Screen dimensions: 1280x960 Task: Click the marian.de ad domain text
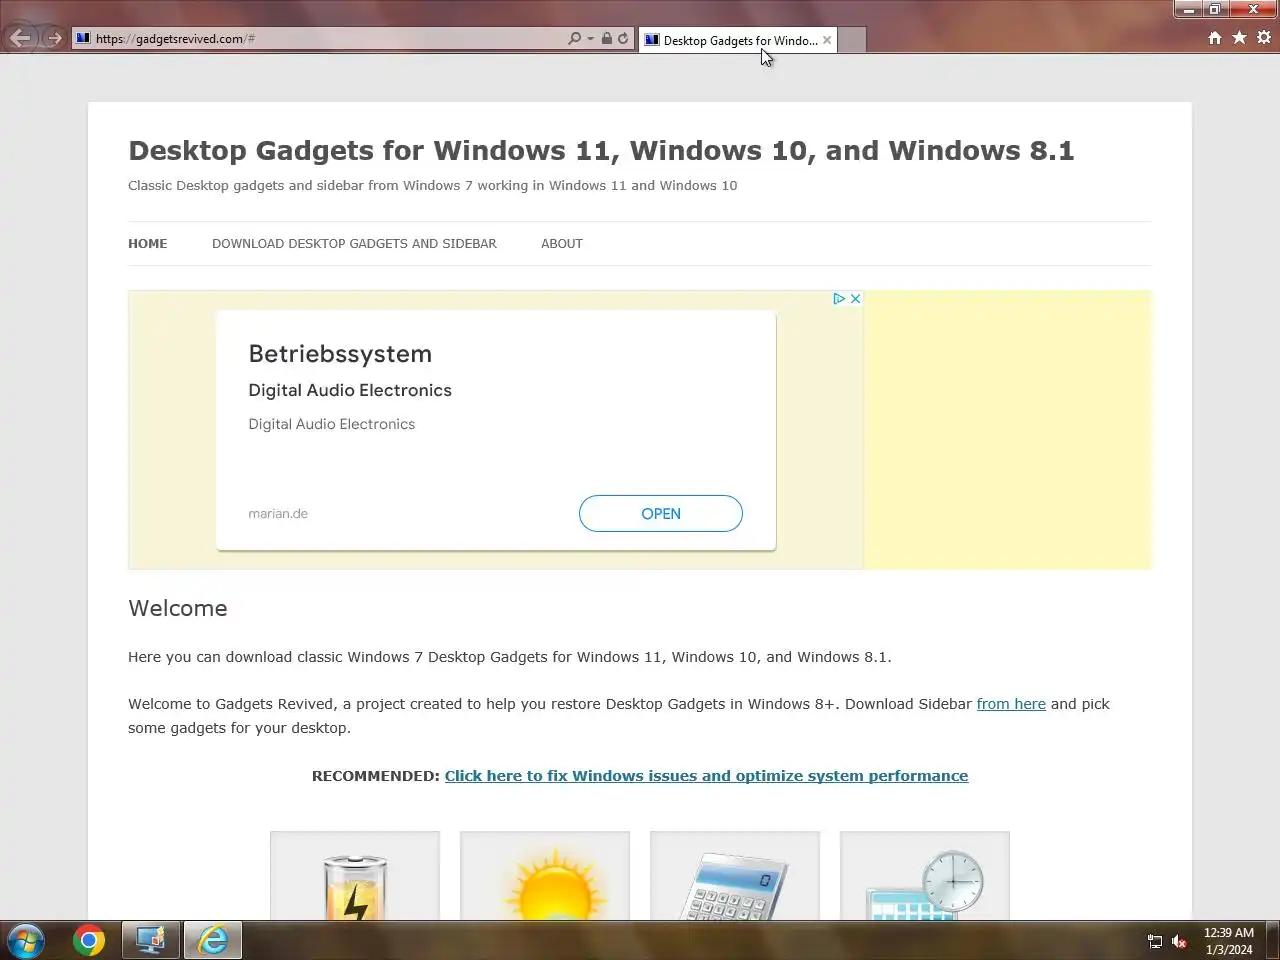pos(278,513)
